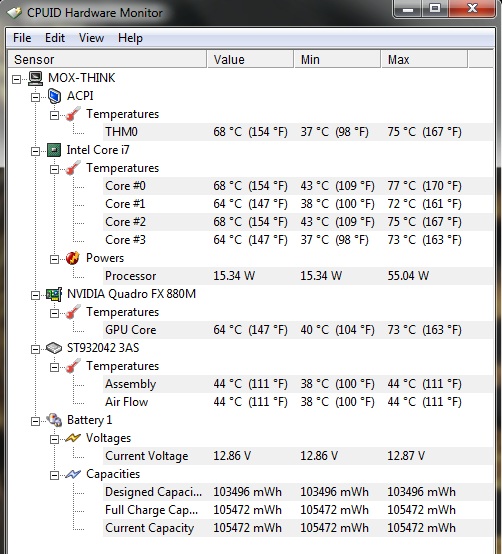This screenshot has width=502, height=554.
Task: Select the ST932042 3AS hard drive icon
Action: tap(54, 348)
